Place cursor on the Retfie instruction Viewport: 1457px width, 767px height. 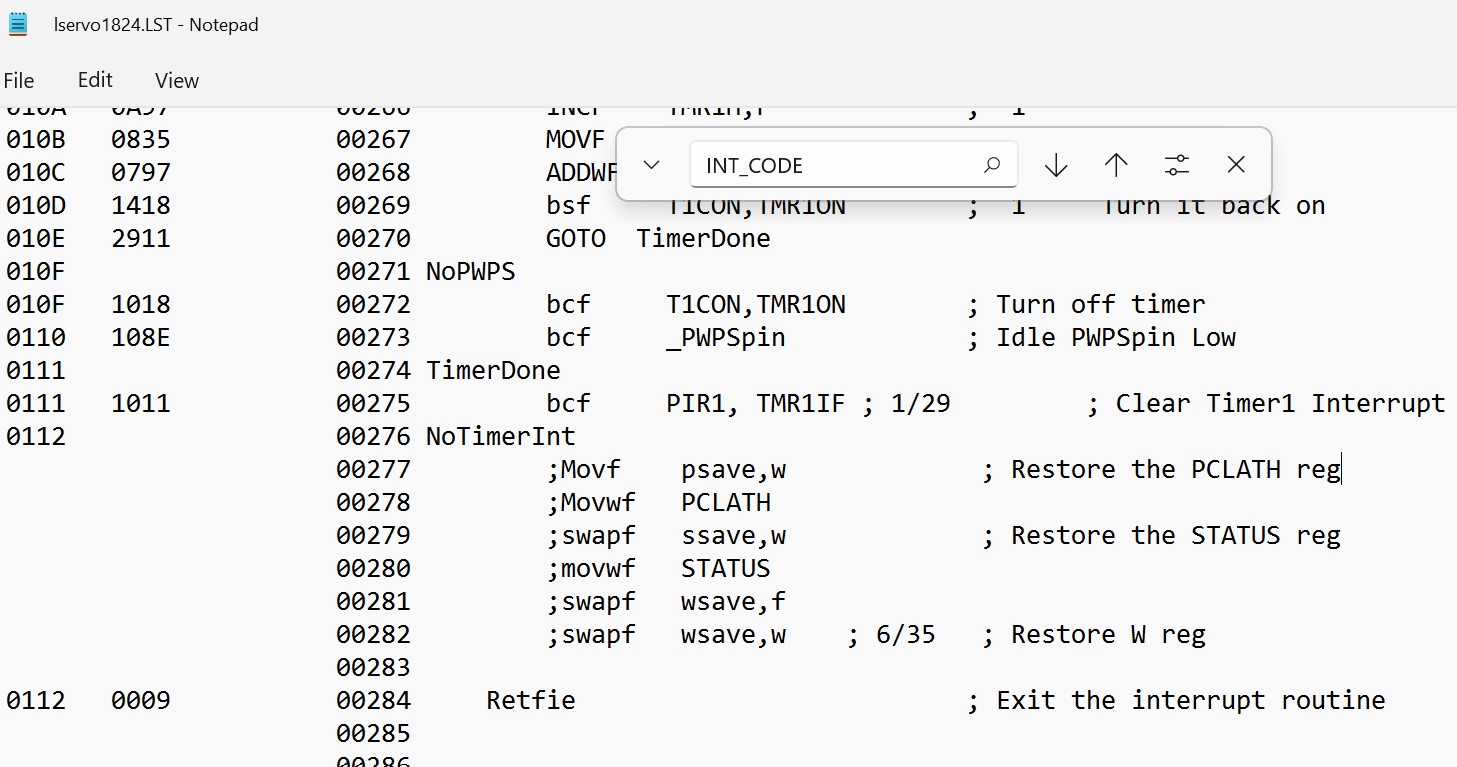click(x=530, y=700)
